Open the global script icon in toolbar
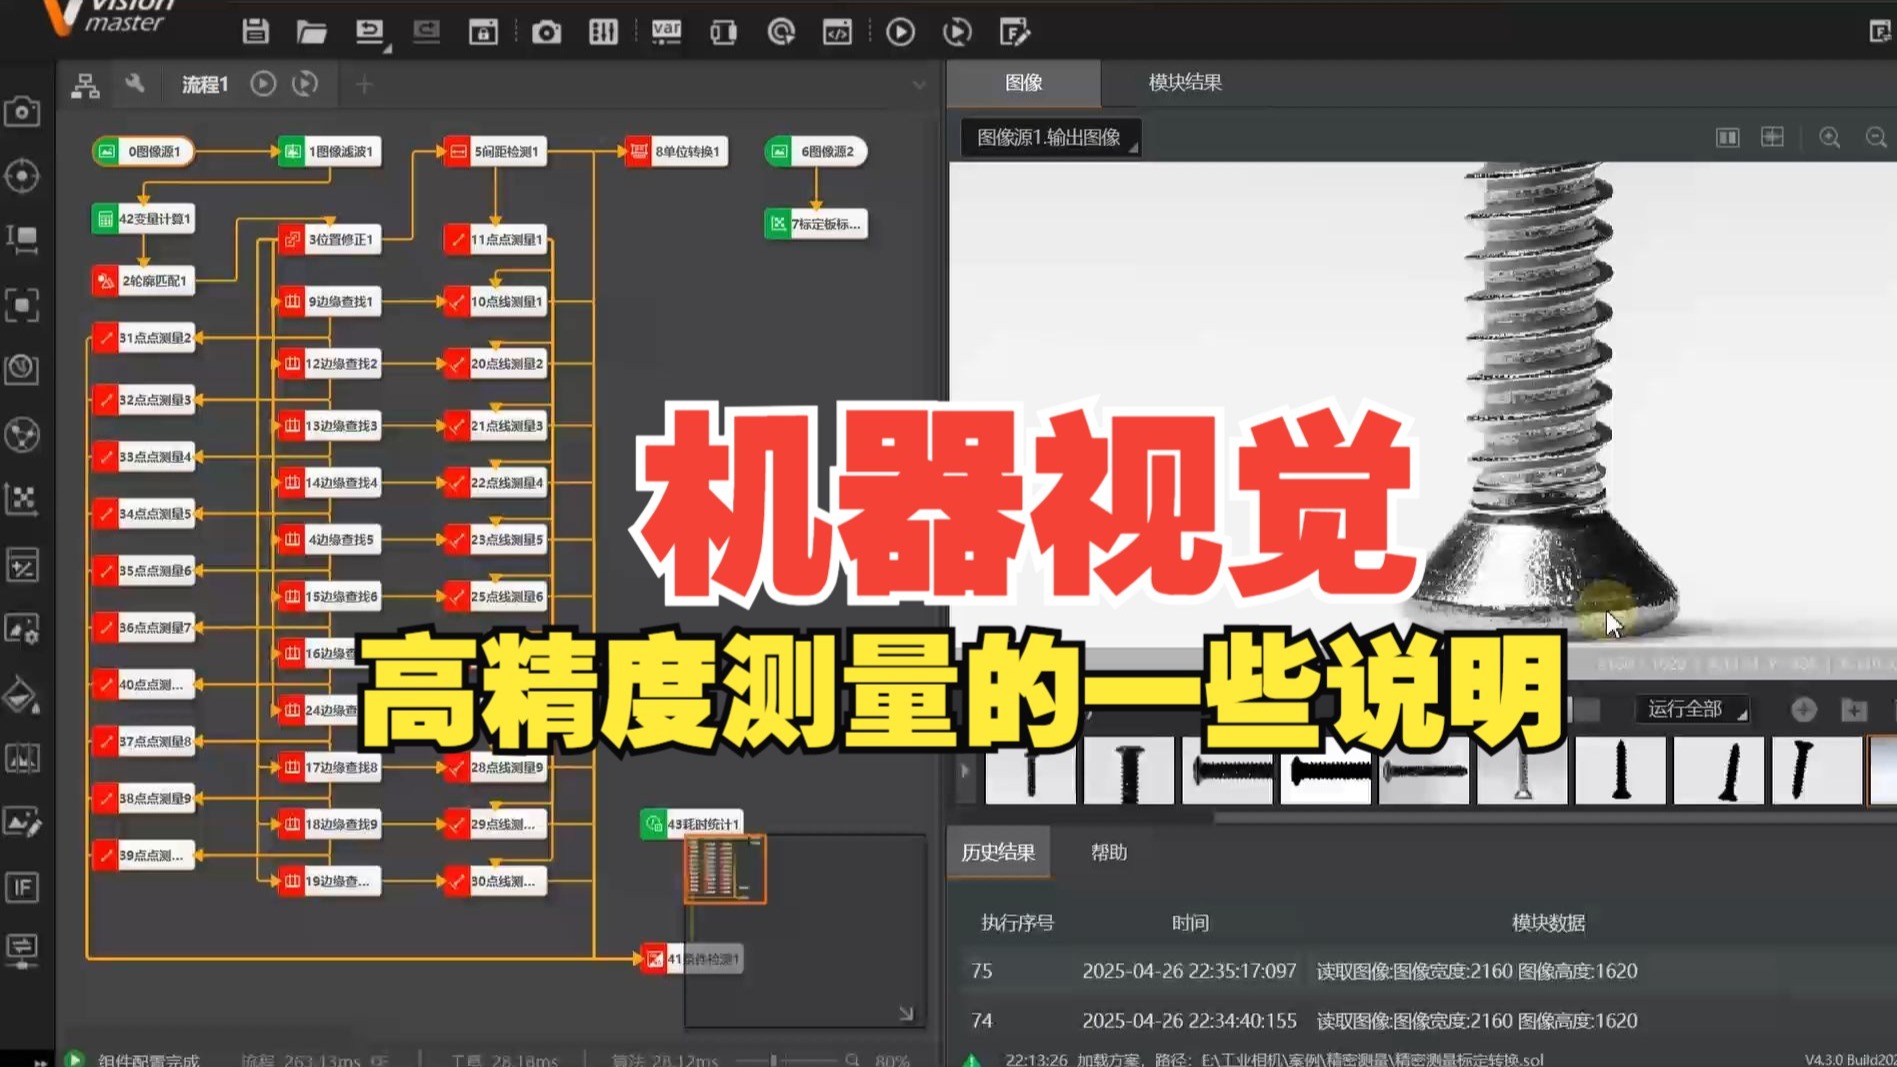Viewport: 1897px width, 1067px height. tap(837, 32)
